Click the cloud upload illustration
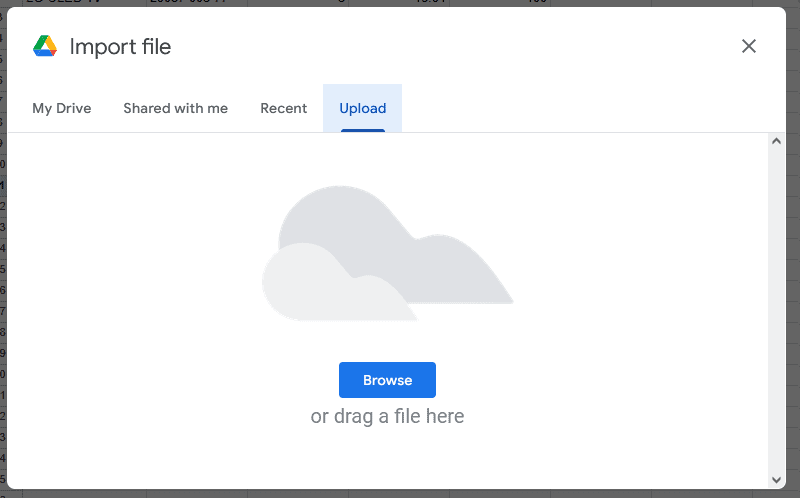Viewport: 800px width, 498px height. coord(387,253)
